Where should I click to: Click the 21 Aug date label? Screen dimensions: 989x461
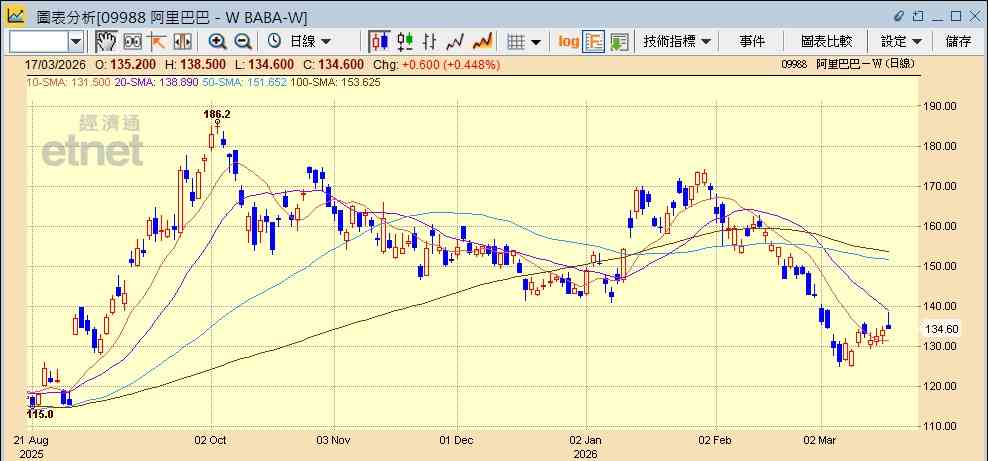pos(32,440)
